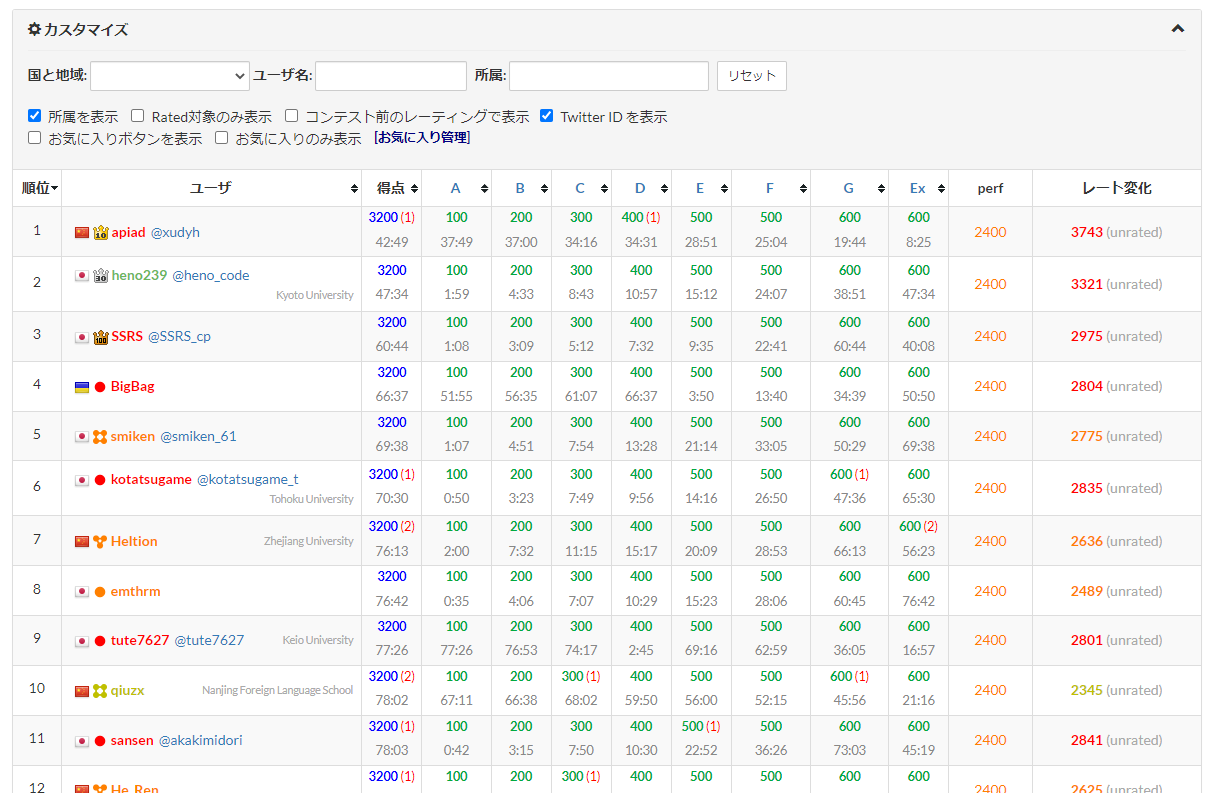Click the crown icon next to heno239
The image size is (1219, 793).
point(100,276)
